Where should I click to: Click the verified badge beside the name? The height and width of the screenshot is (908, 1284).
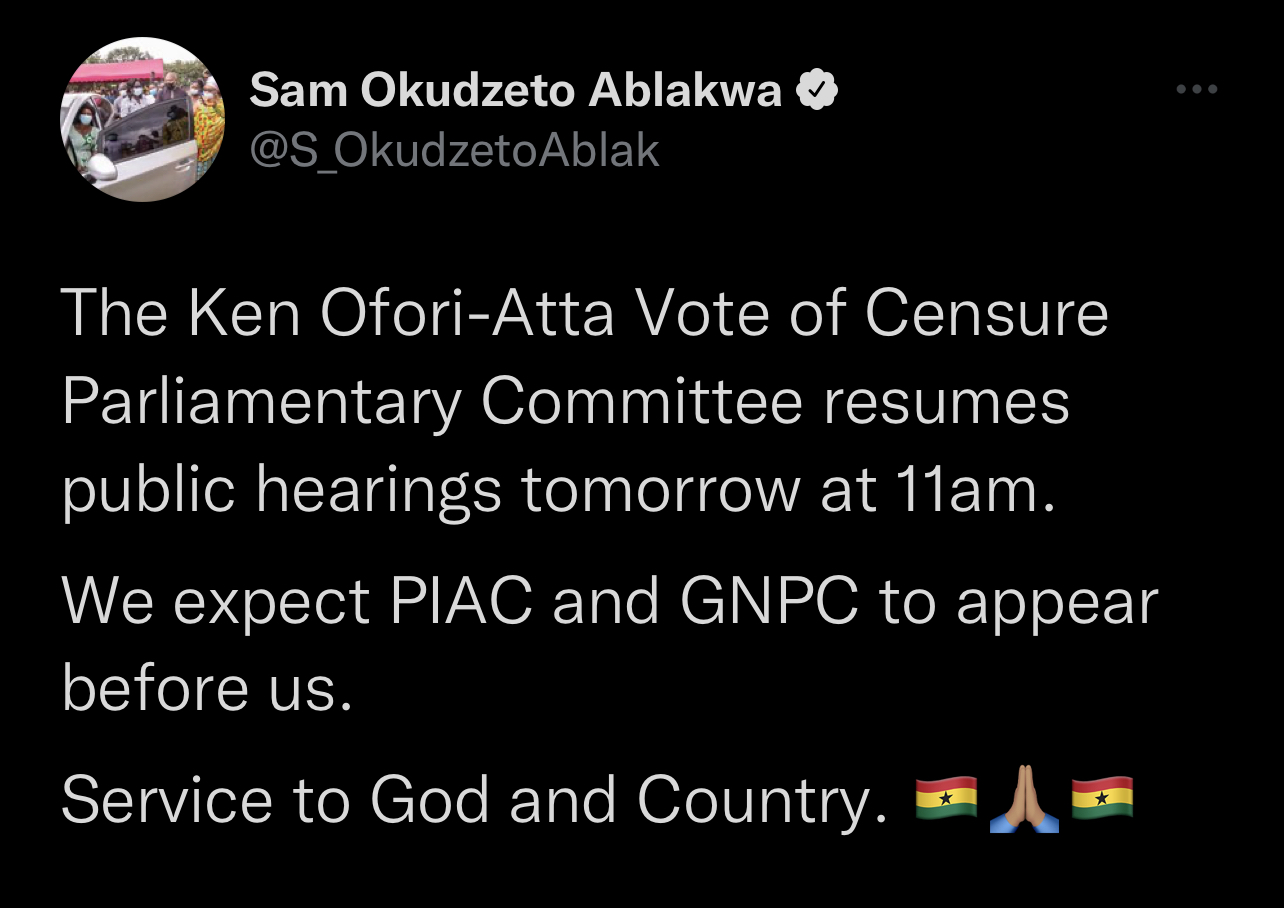tap(816, 91)
